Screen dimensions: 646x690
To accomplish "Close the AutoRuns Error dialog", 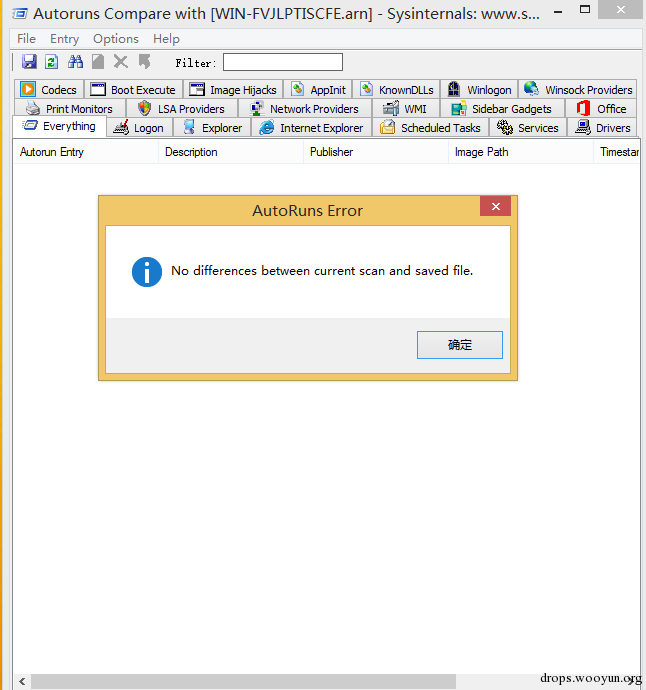I will (x=496, y=206).
